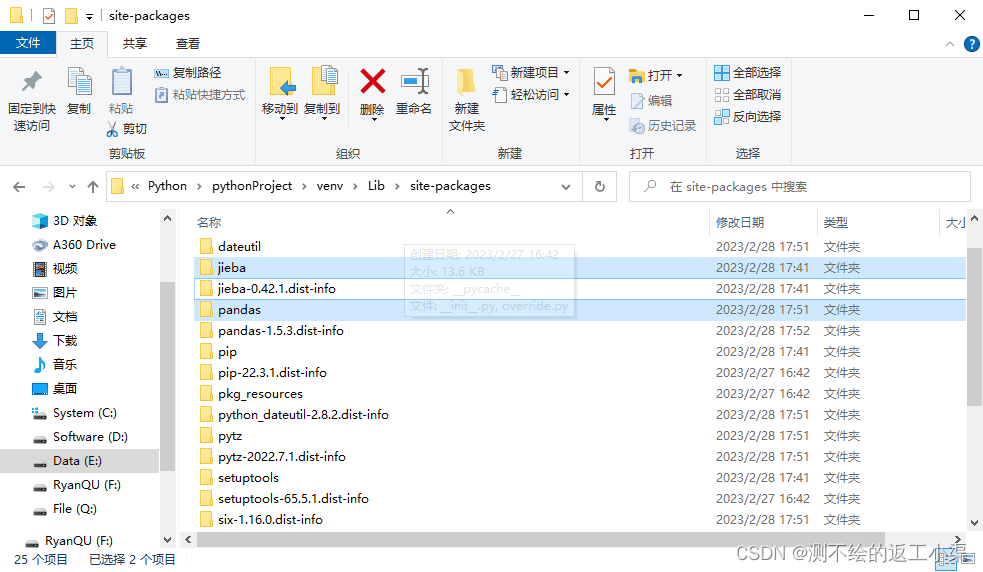Click the Back navigation arrow

tap(19, 186)
